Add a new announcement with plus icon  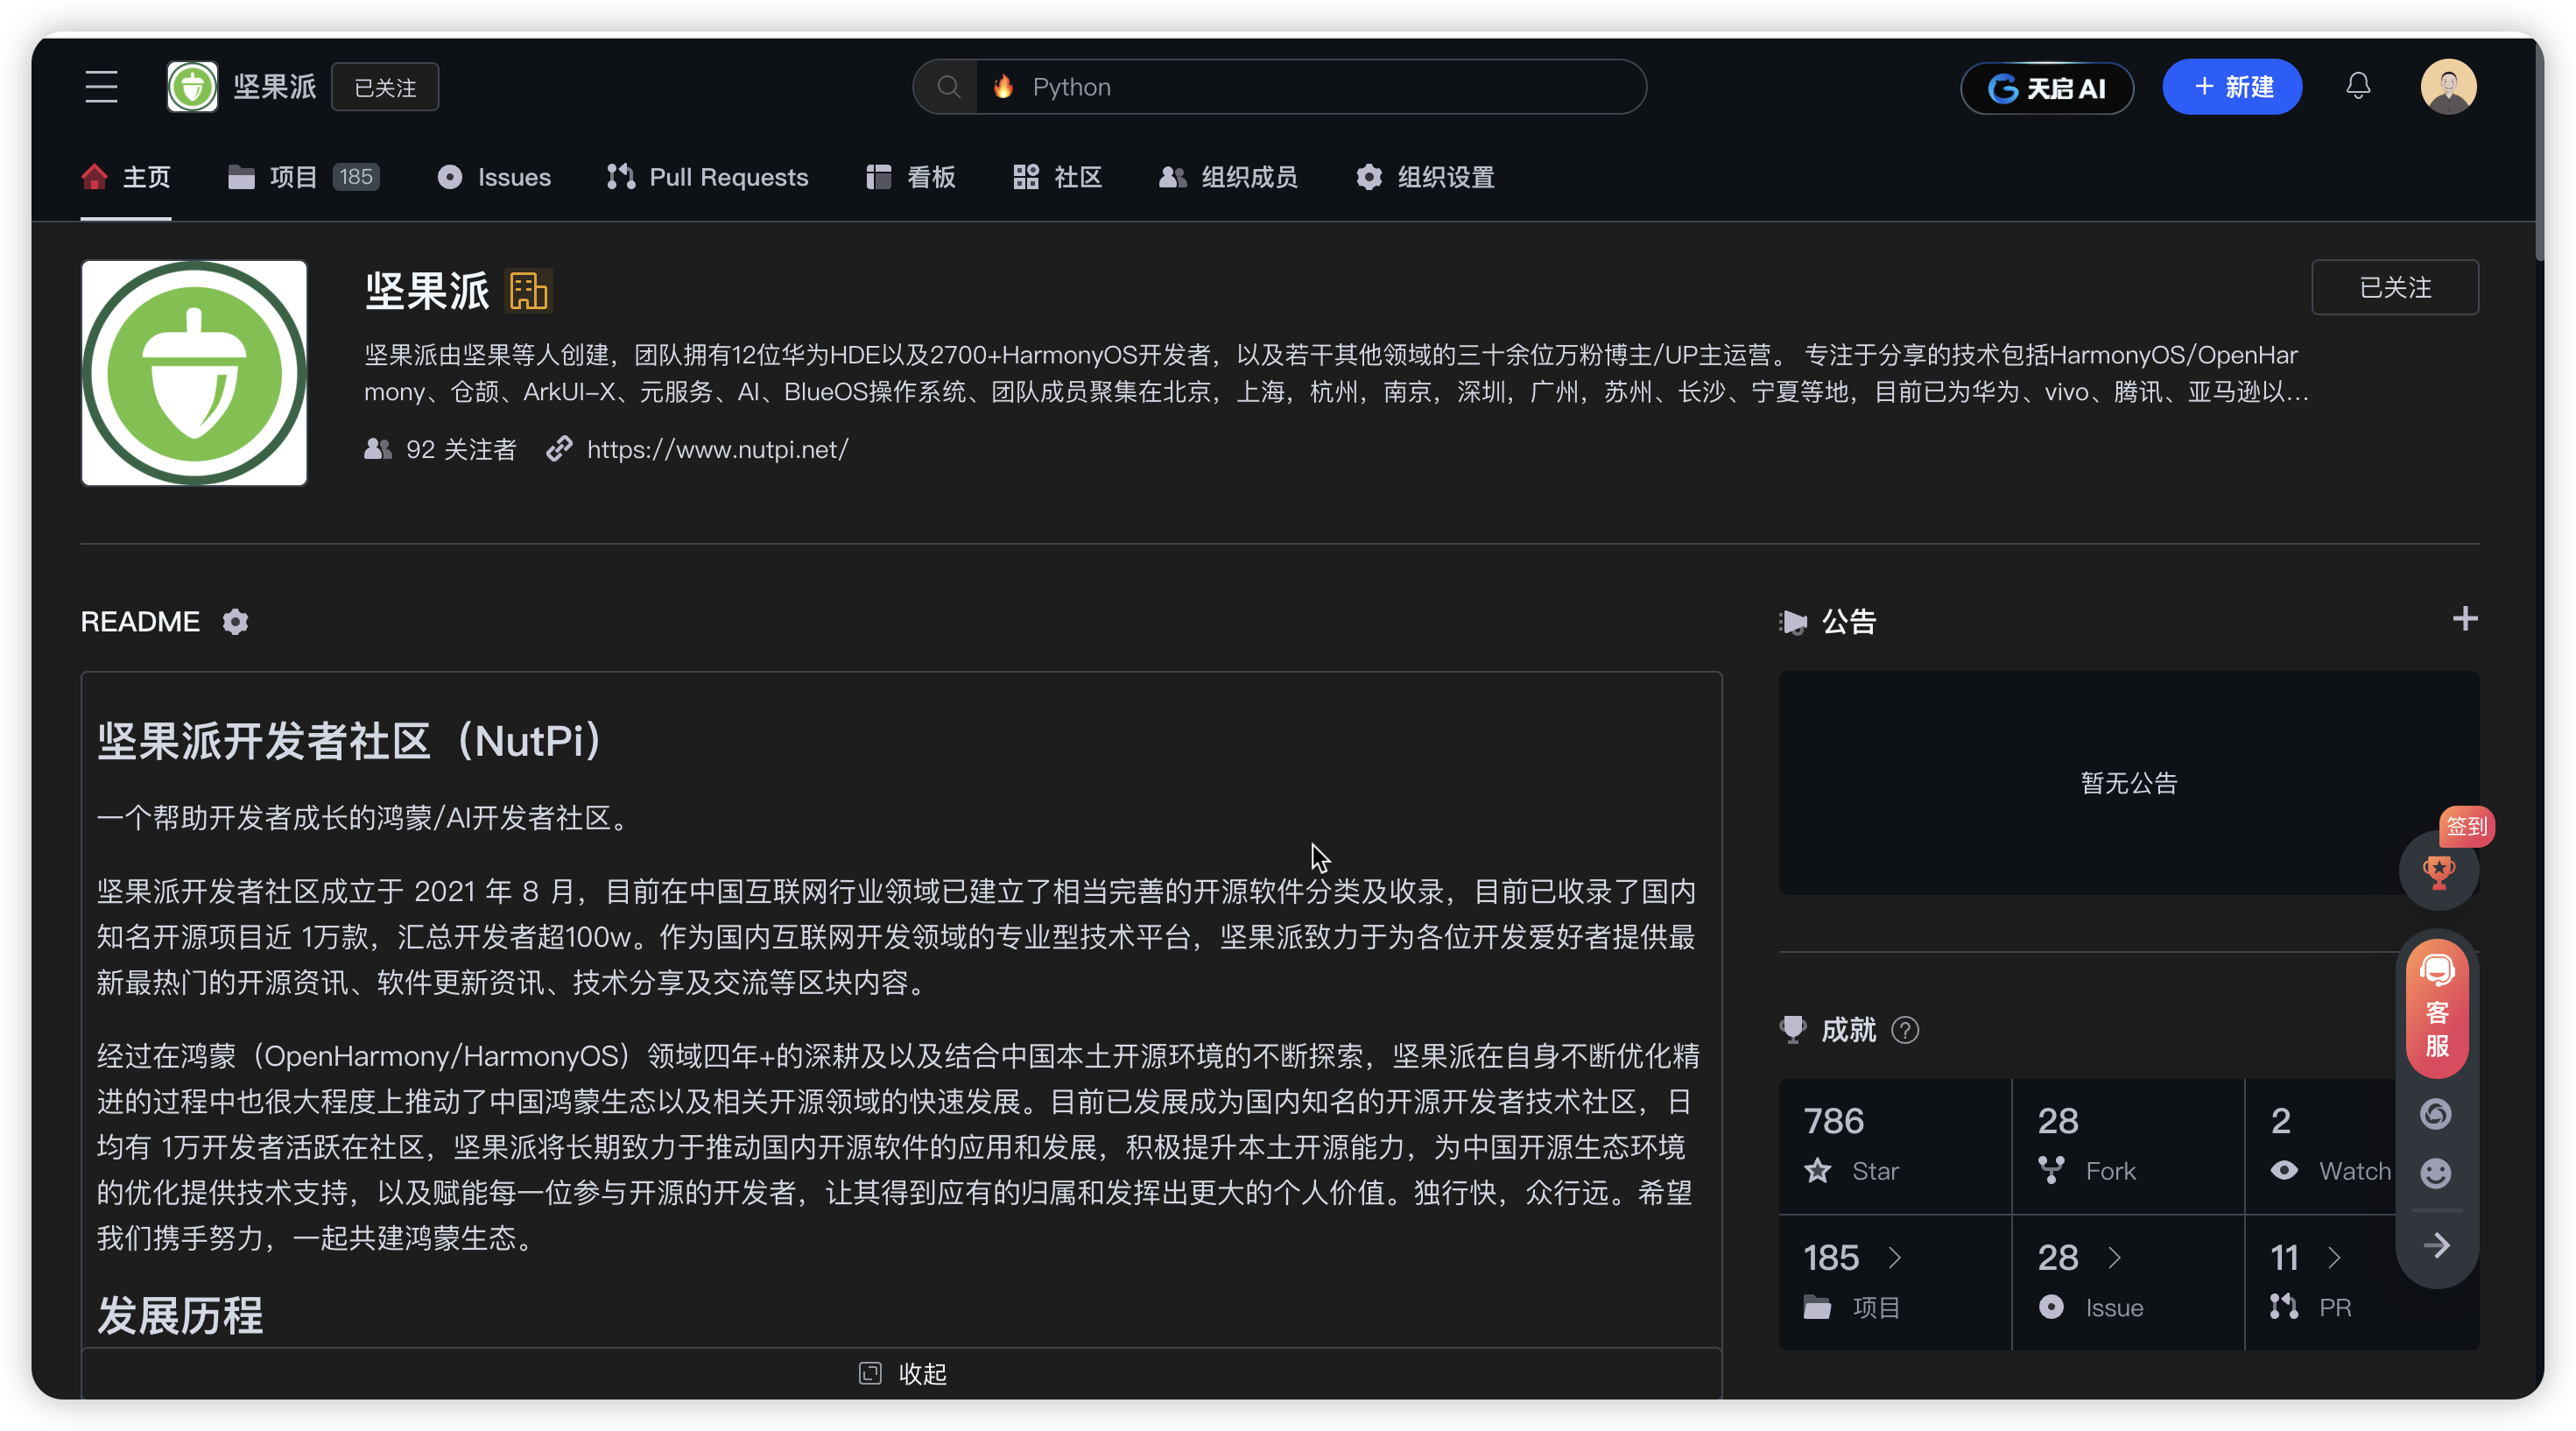tap(2464, 619)
